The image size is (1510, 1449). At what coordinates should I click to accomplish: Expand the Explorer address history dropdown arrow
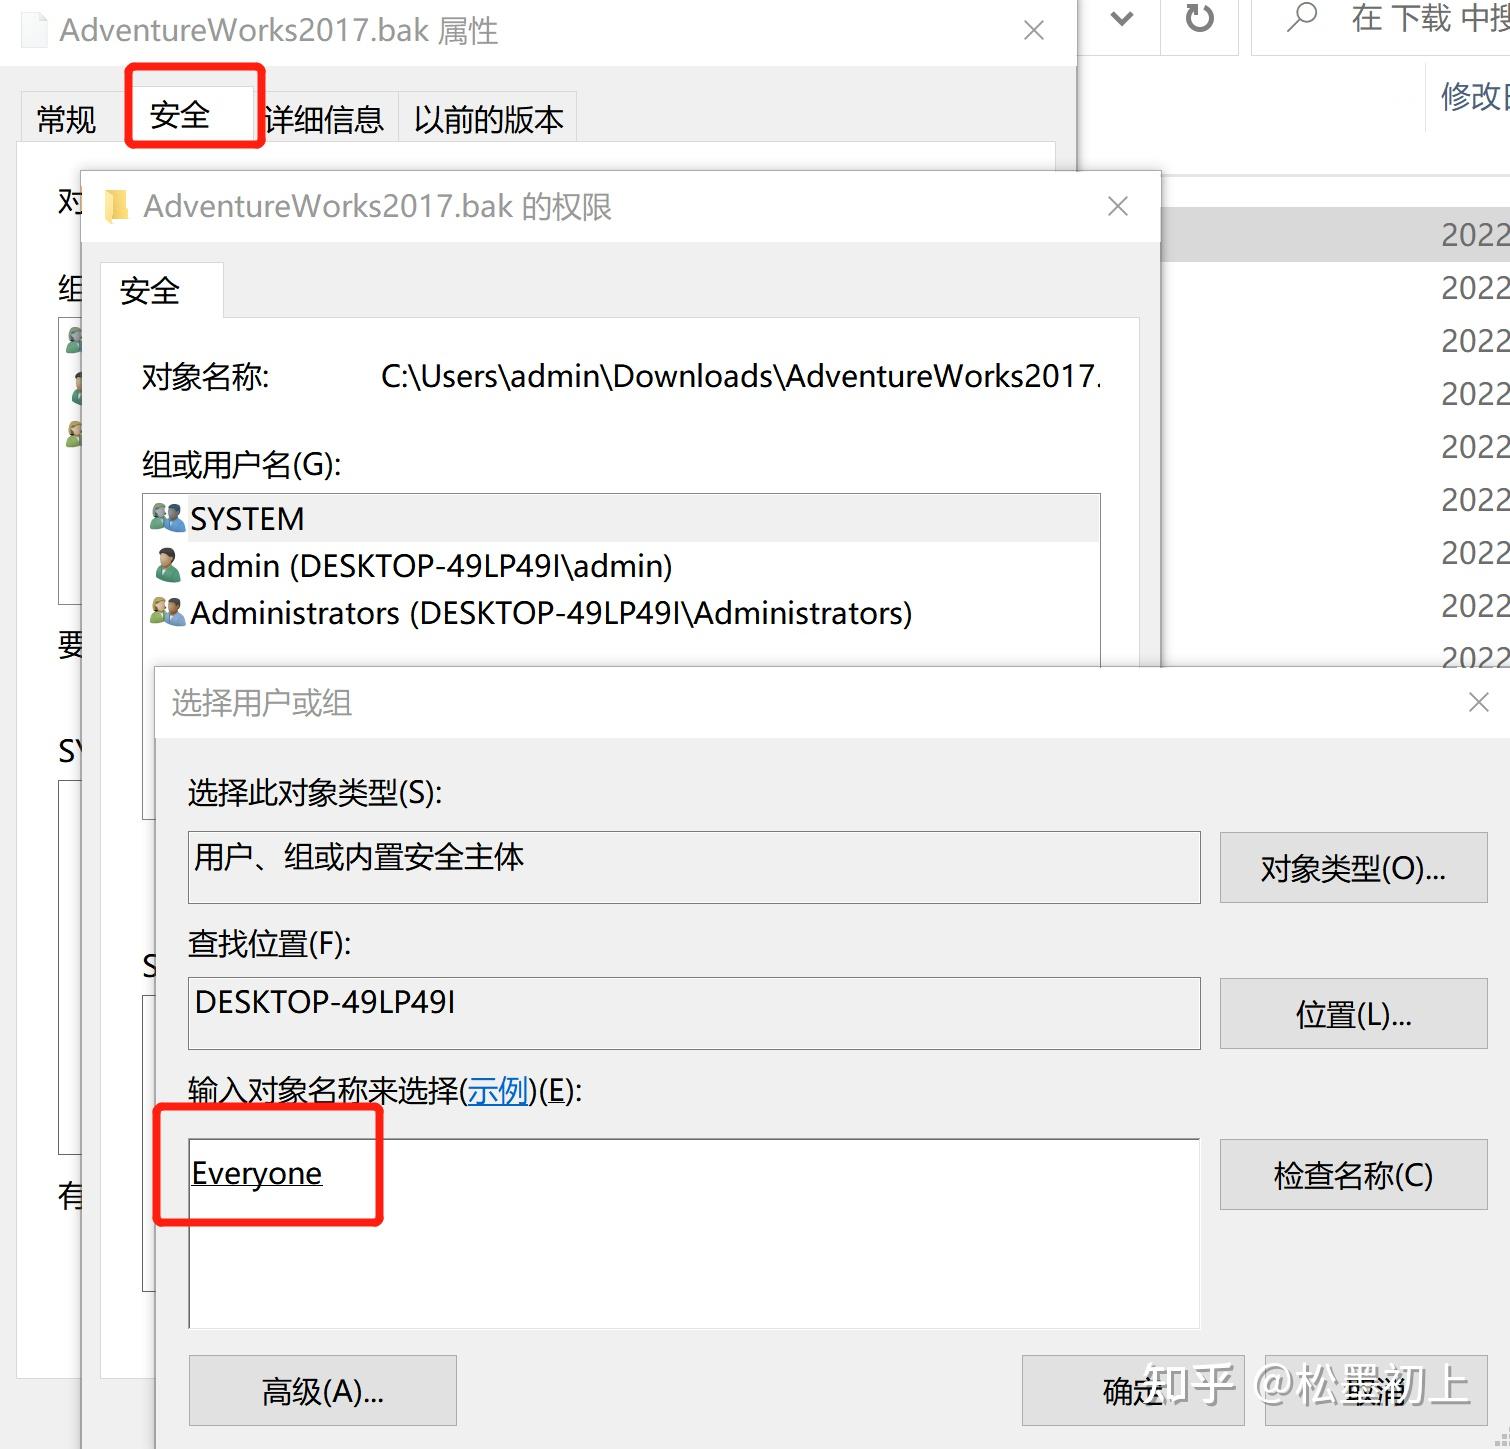[x=1122, y=19]
